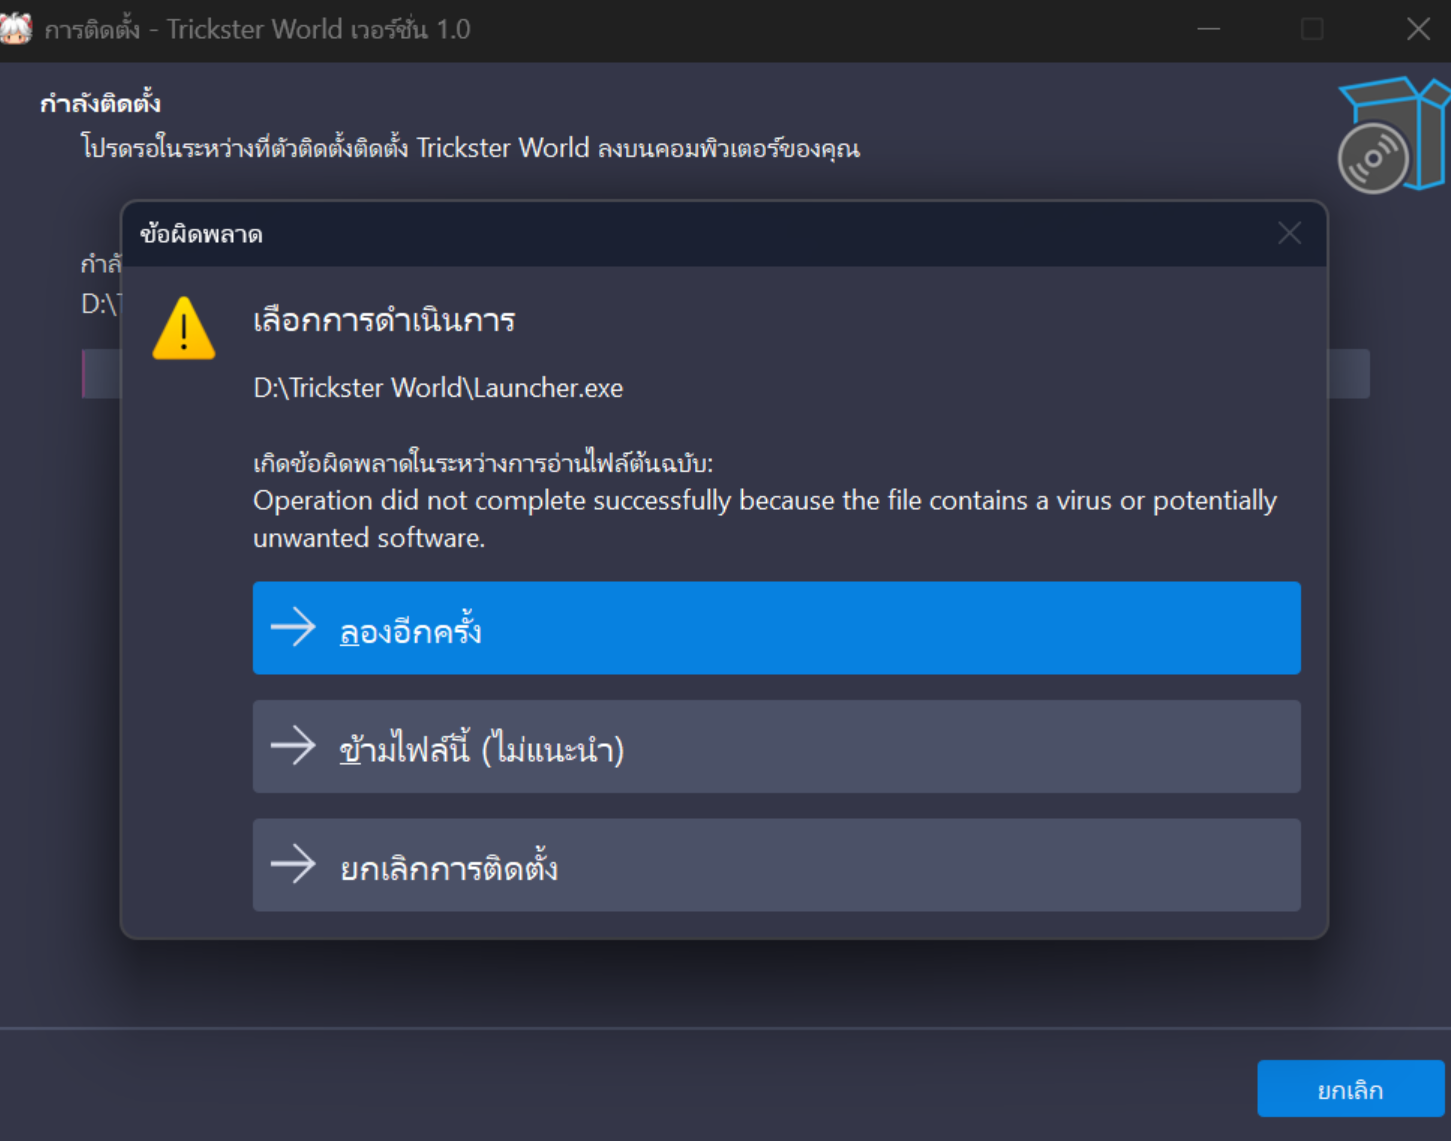Select ข้ามไฟล์นี้ (ไม่แนะนำ) option
This screenshot has height=1141, width=1451.
(x=776, y=746)
